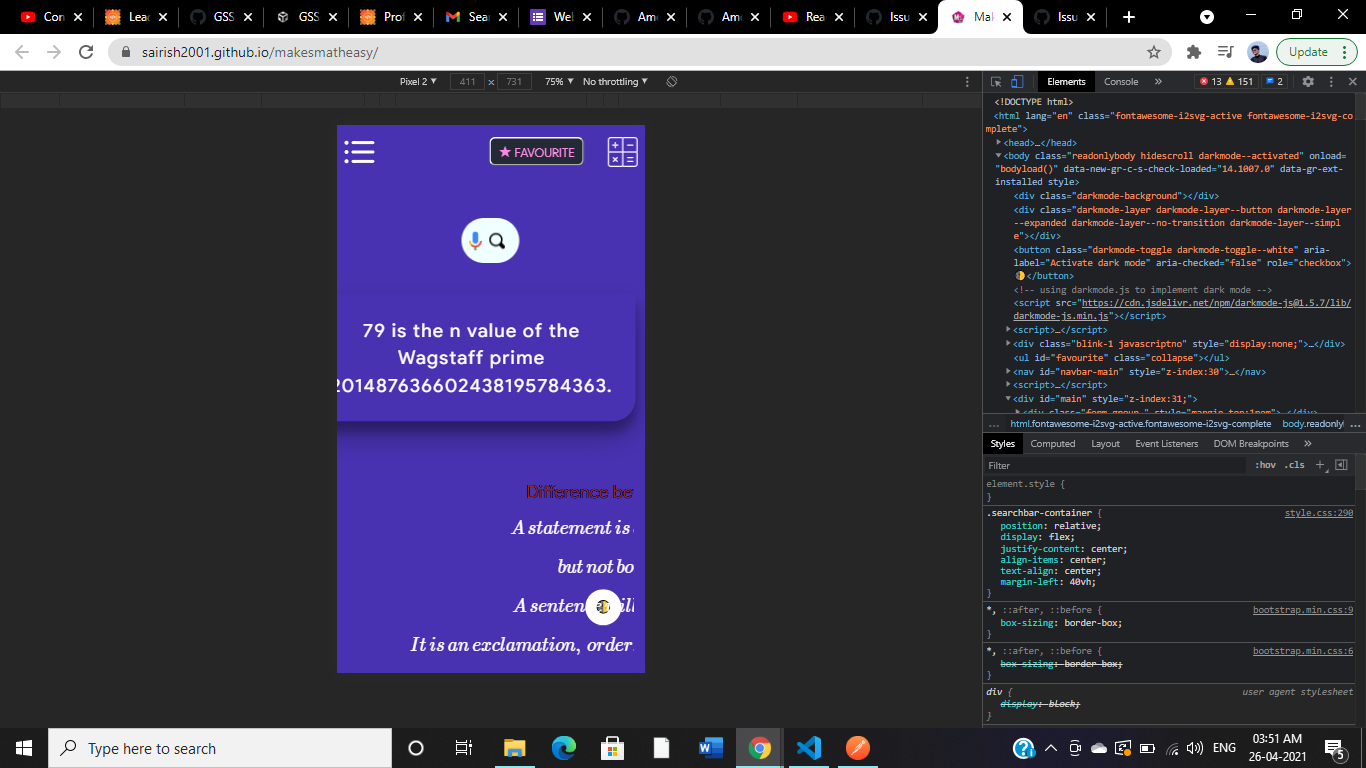Open the Chrome profile avatar
Screen dimensions: 1366x768
[1259, 52]
